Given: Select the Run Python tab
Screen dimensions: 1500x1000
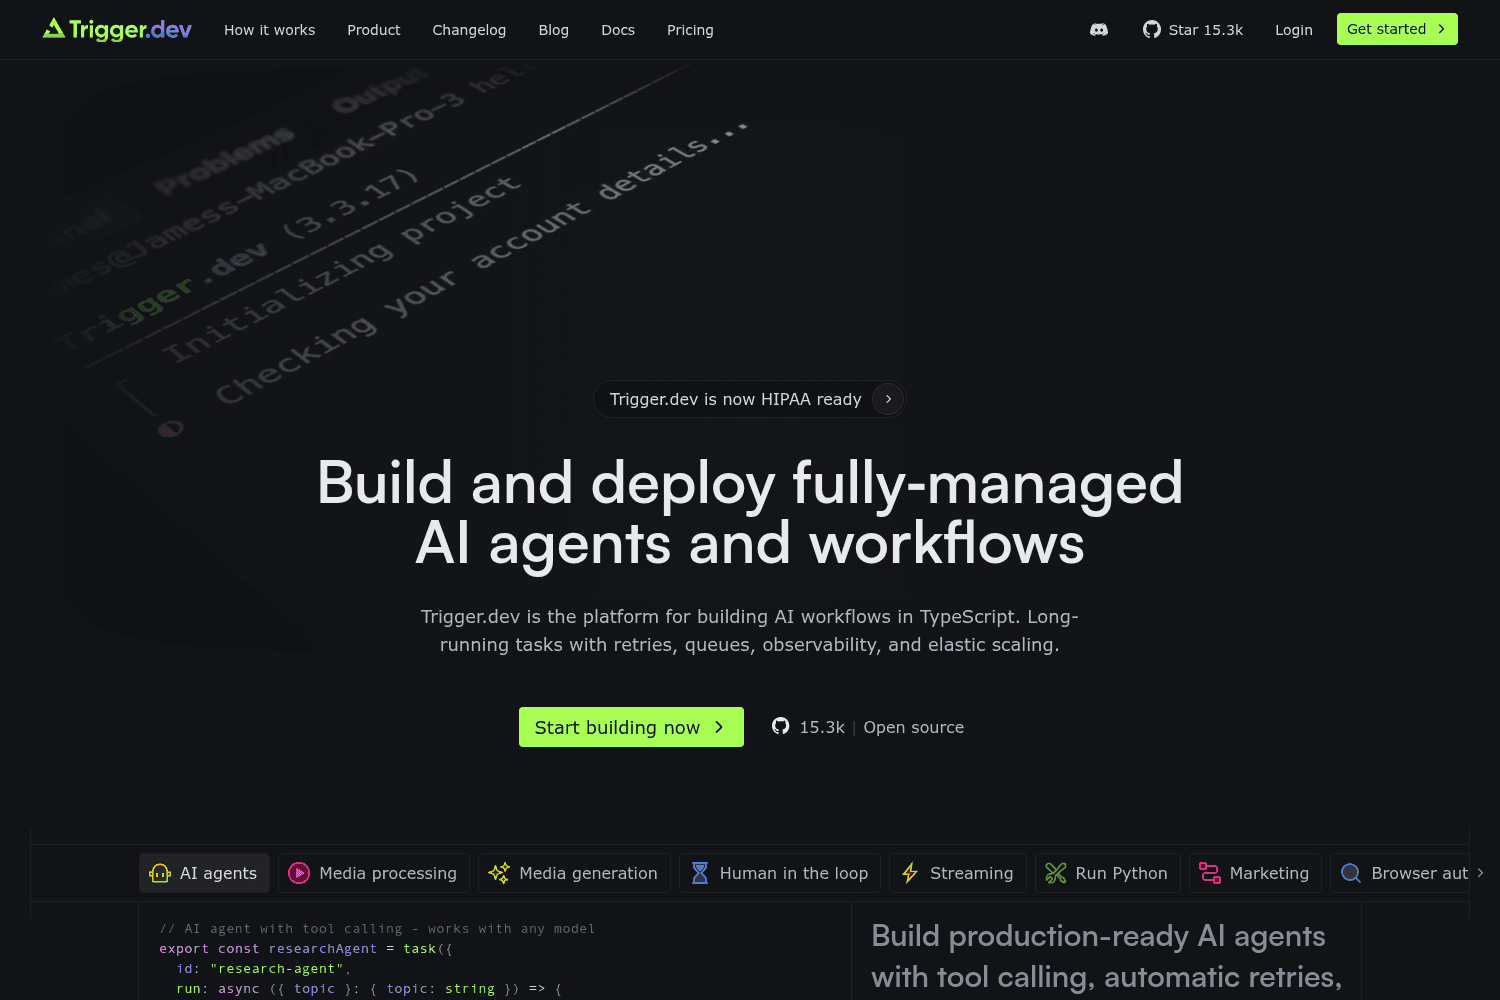Looking at the screenshot, I should tap(1108, 873).
